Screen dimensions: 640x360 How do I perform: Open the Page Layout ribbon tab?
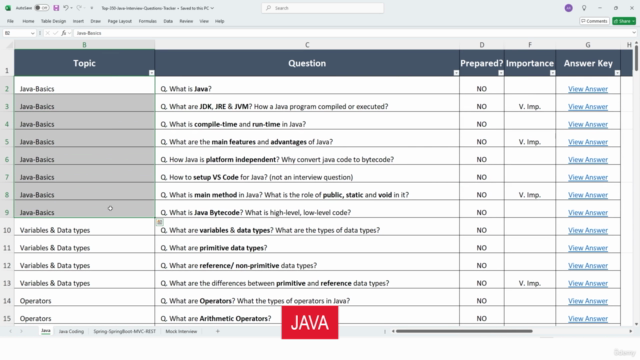pos(120,21)
